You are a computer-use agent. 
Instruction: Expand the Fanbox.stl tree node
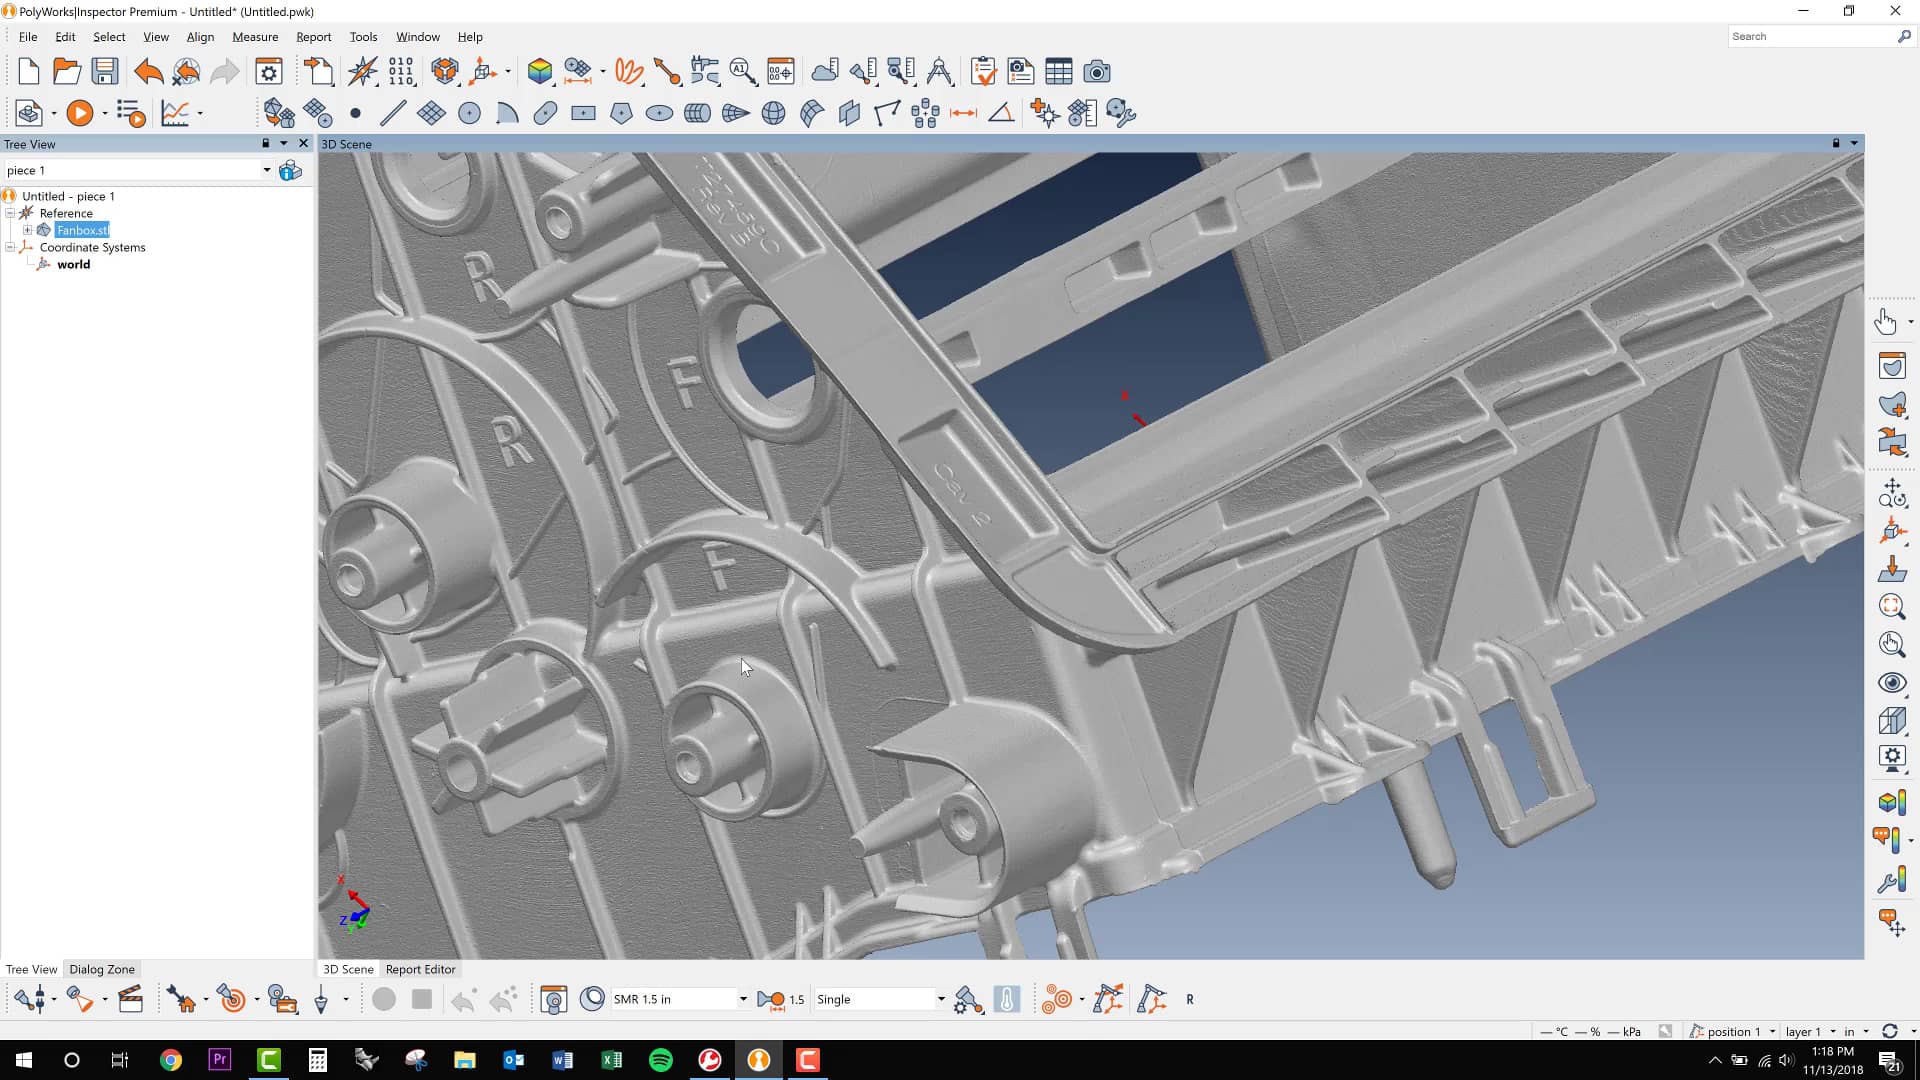[x=27, y=229]
